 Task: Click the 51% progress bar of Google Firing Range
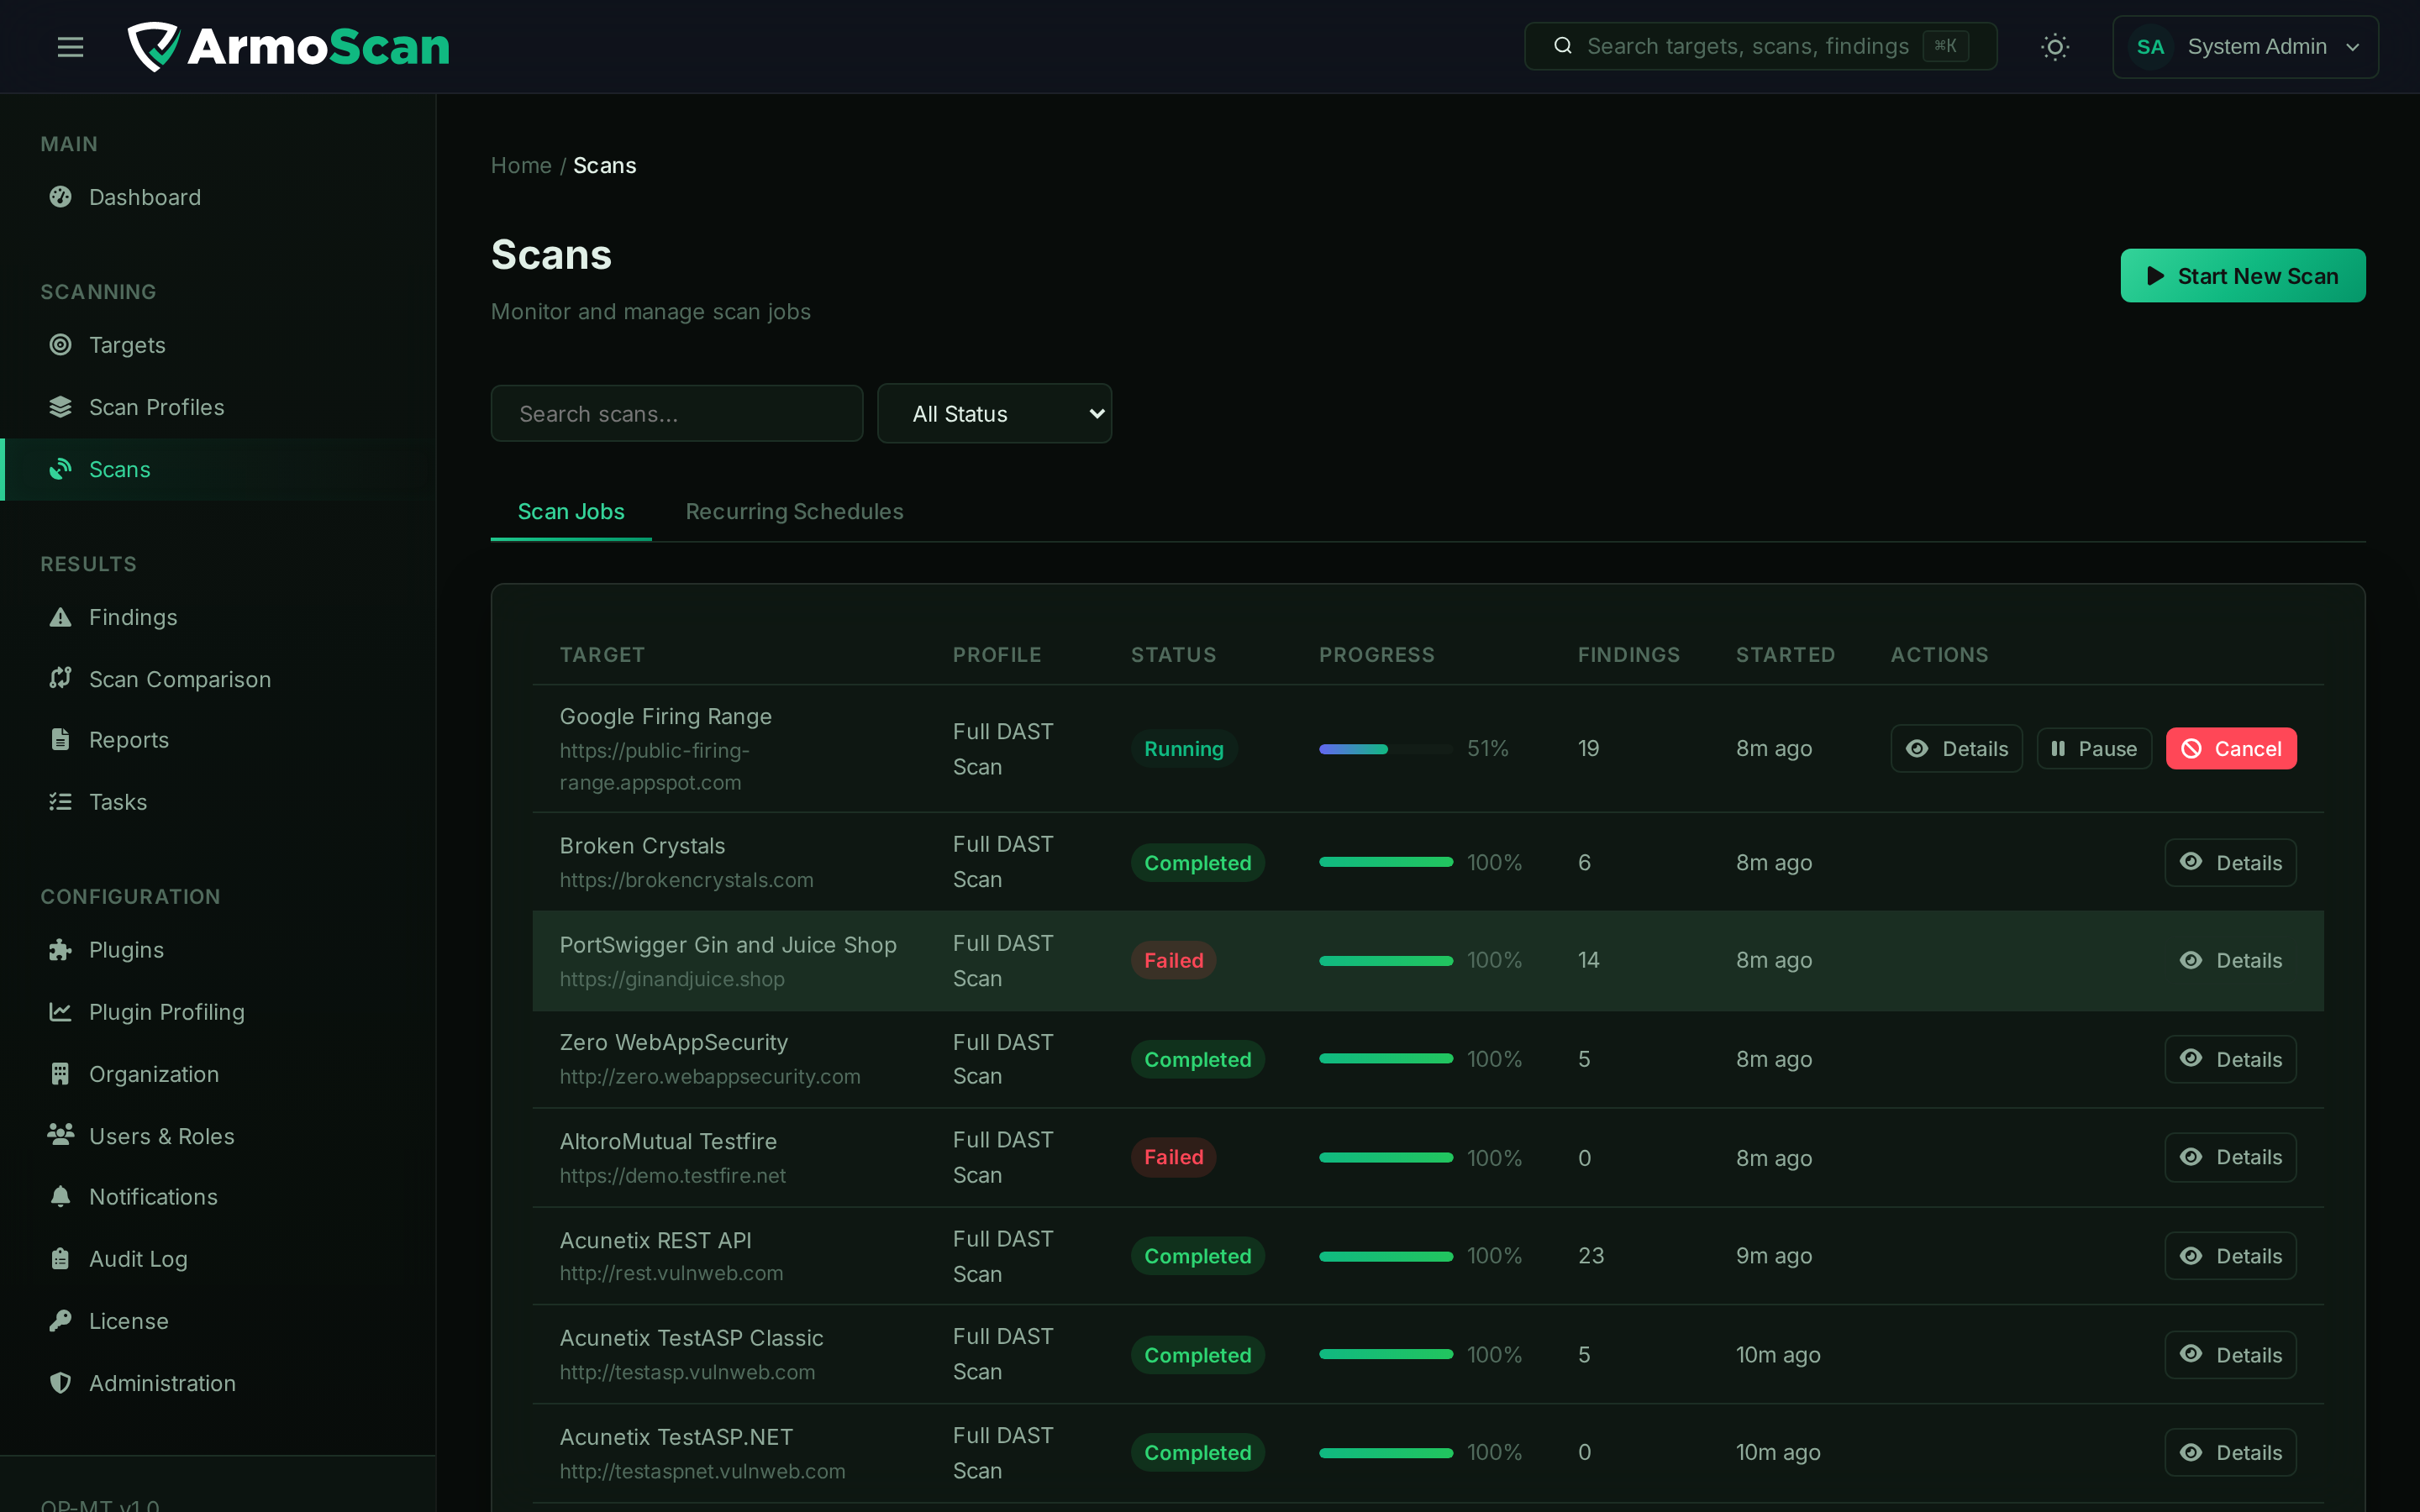(x=1385, y=749)
